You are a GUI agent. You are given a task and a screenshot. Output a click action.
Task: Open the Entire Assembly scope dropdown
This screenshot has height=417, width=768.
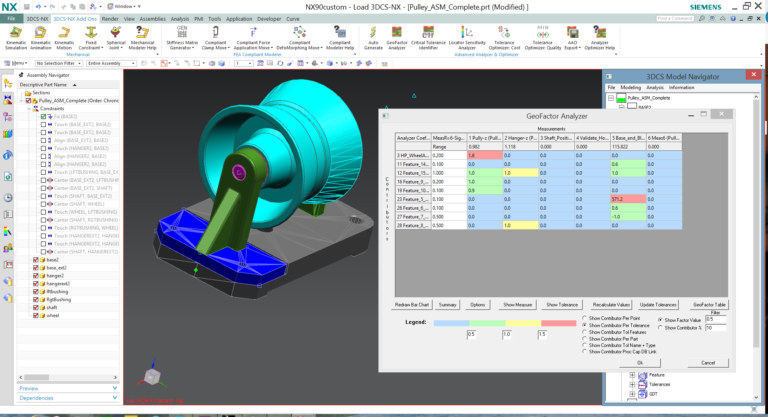click(111, 63)
